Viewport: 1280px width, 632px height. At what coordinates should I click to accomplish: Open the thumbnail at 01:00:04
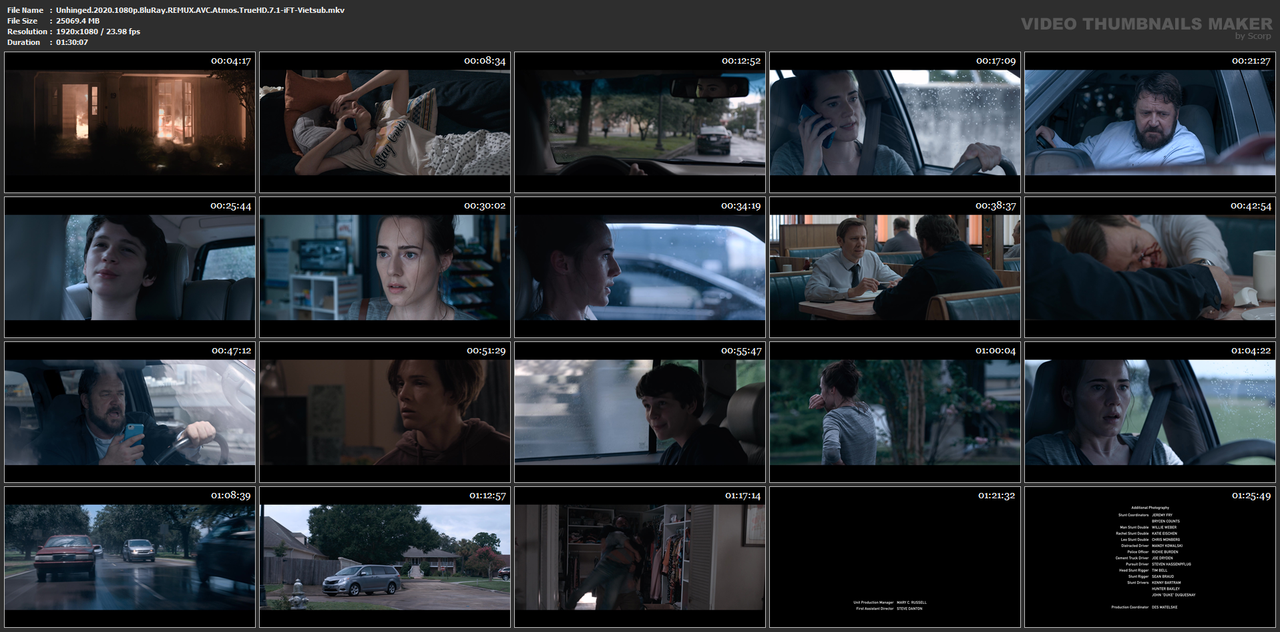[895, 412]
